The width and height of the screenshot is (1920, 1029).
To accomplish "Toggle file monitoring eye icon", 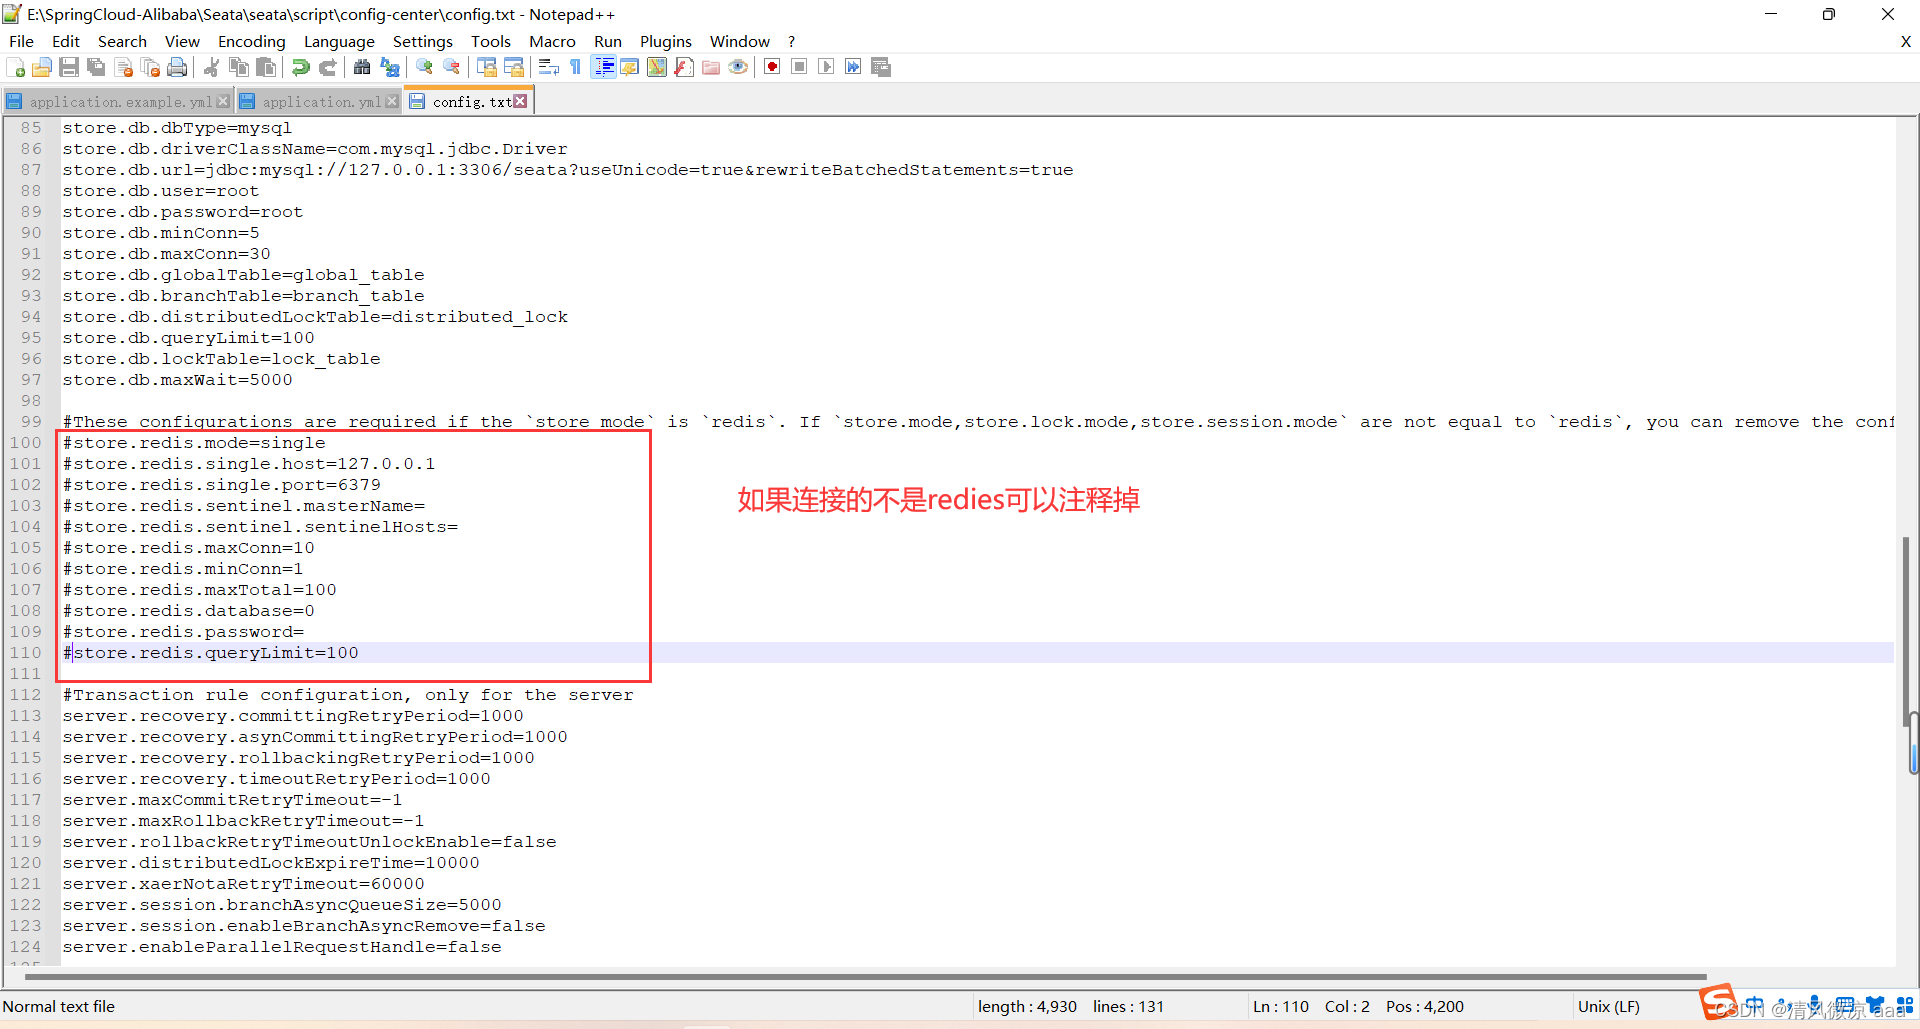I will 738,67.
